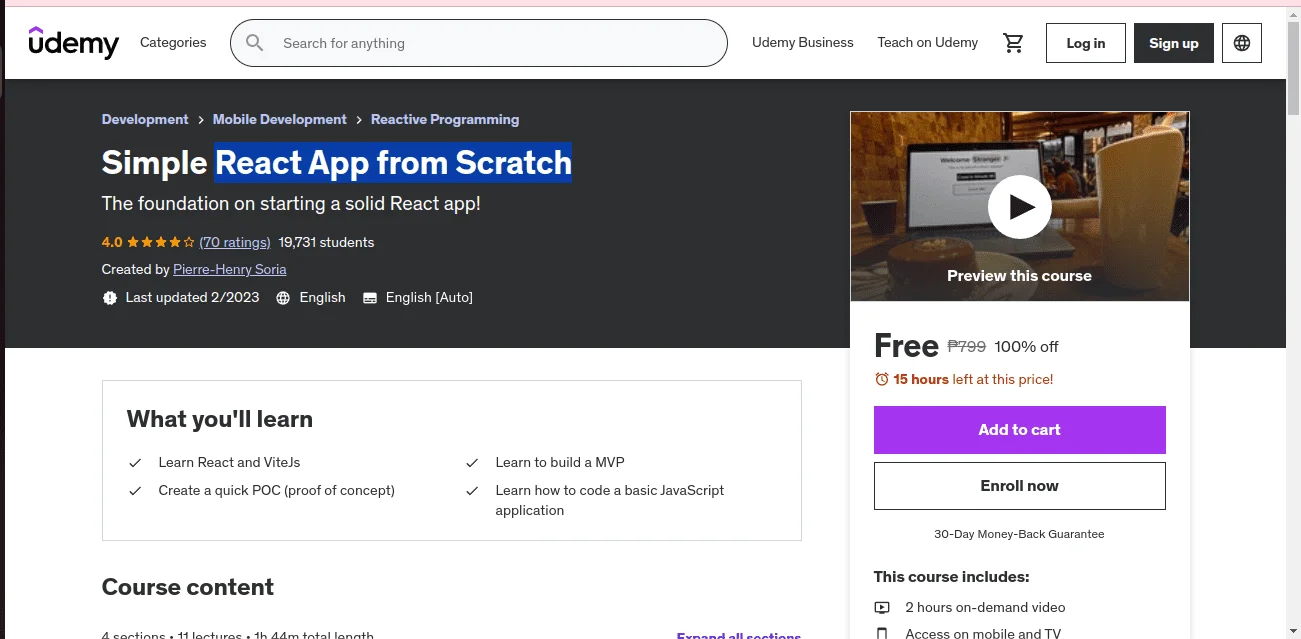Screen dimensions: 1301x639
Task: Click the closed captions icon
Action: coord(370,298)
